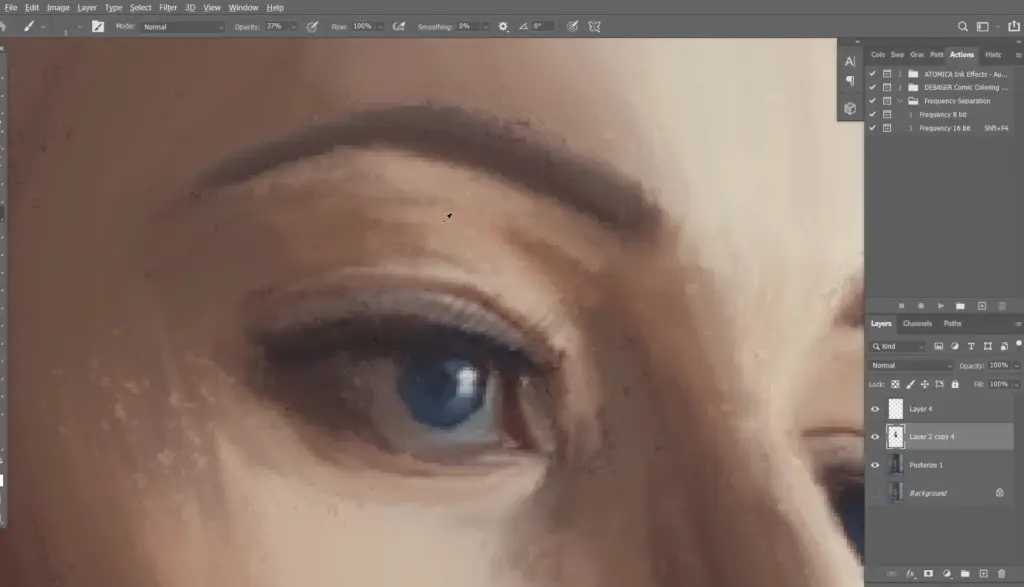Open the Filter menu

click(167, 7)
